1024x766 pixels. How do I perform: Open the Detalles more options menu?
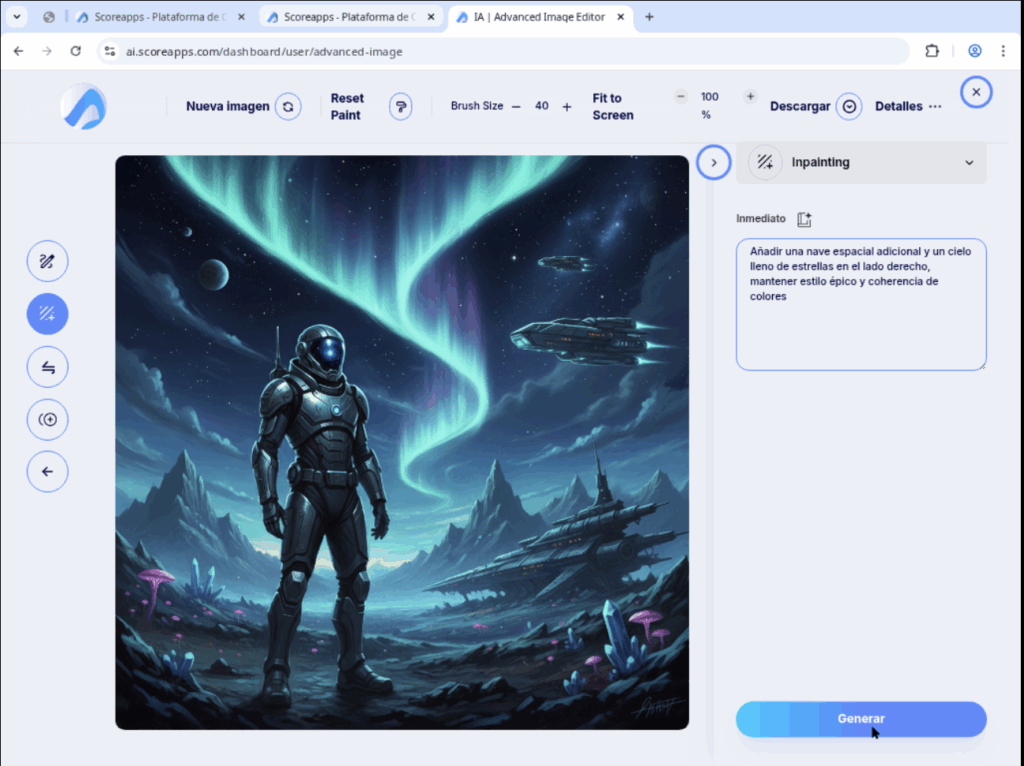click(934, 106)
